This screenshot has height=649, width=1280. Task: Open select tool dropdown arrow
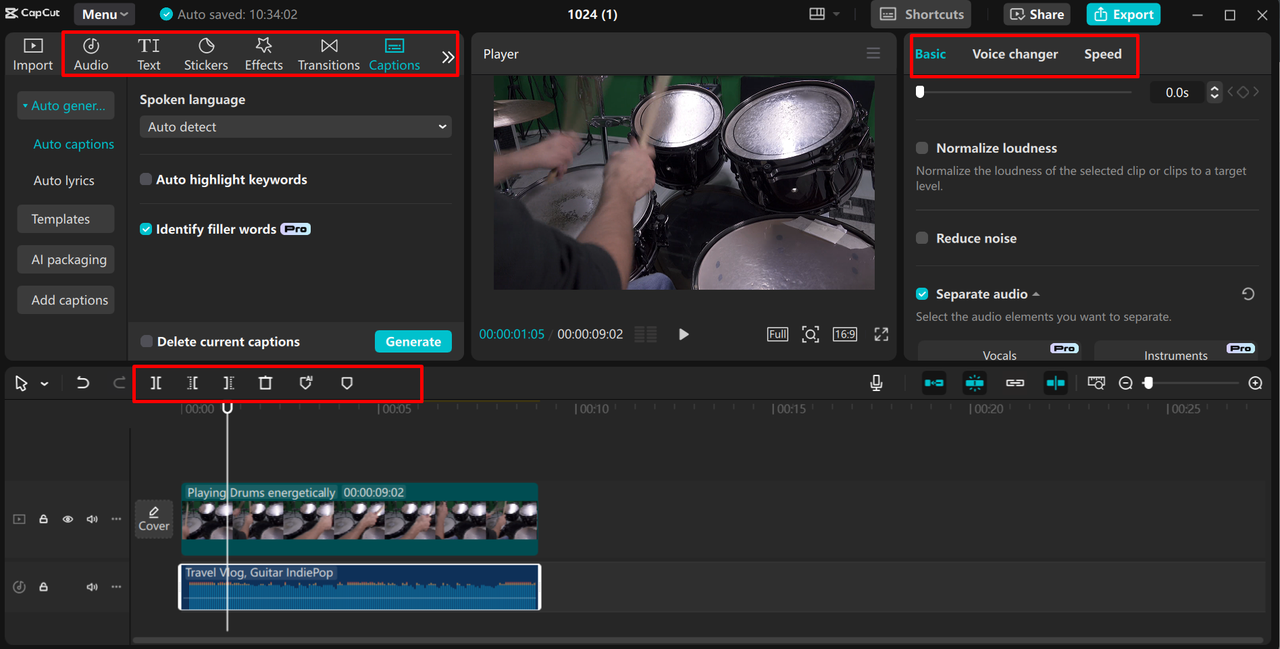(44, 384)
